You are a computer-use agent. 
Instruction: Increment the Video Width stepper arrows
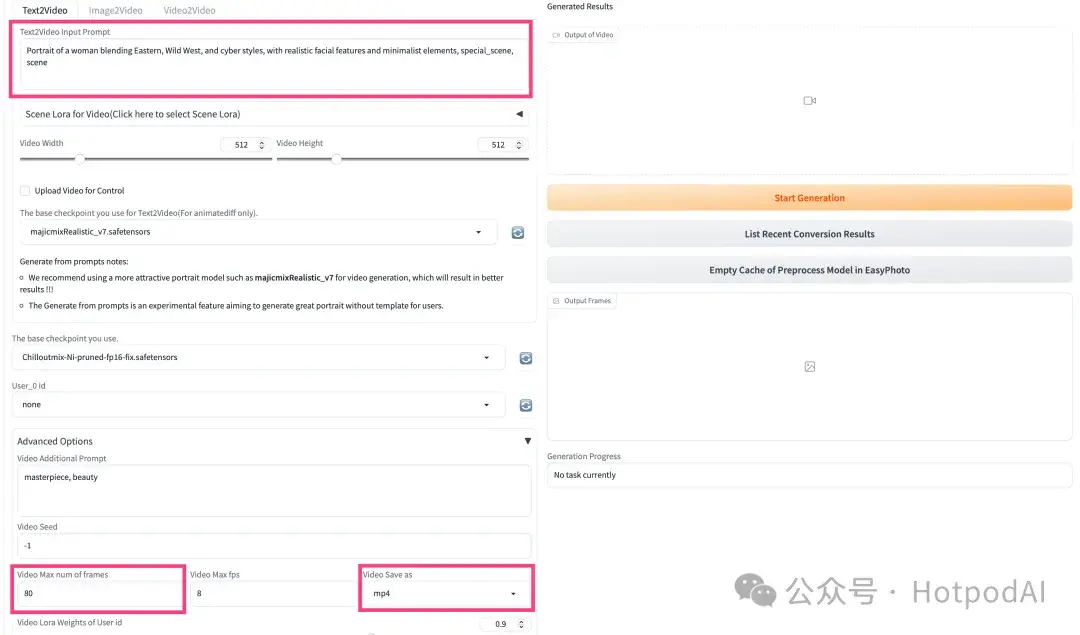click(262, 142)
